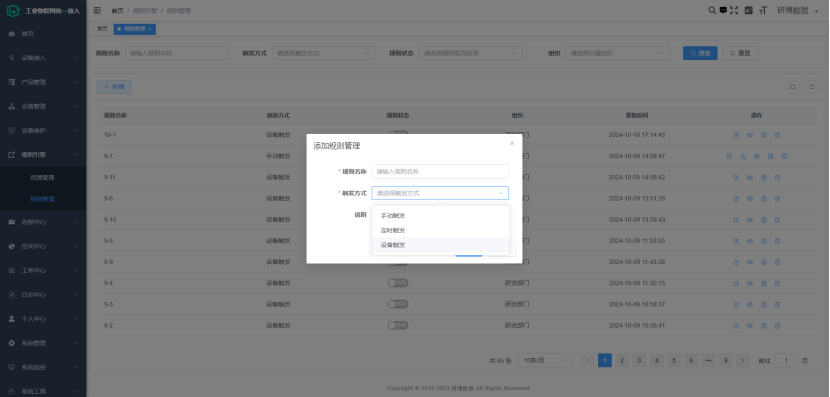Go to page 9 in pagination
The image size is (830, 397).
point(725,360)
